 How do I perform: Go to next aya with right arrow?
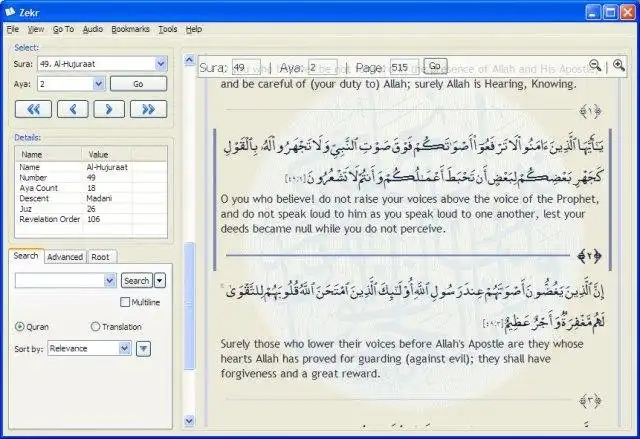pos(109,109)
